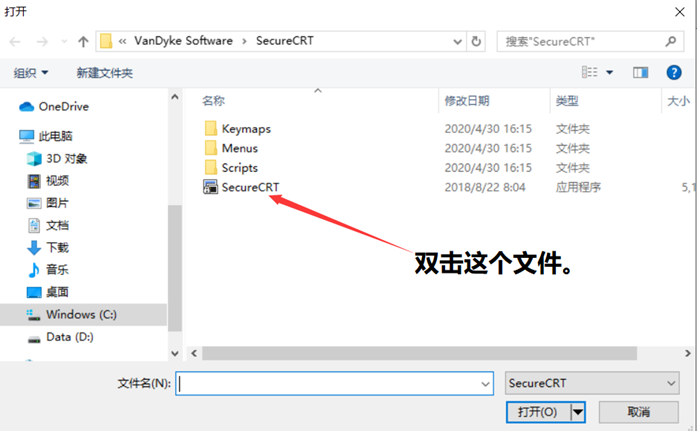
Task: Select the Keymaps modified date cell
Action: 488,128
